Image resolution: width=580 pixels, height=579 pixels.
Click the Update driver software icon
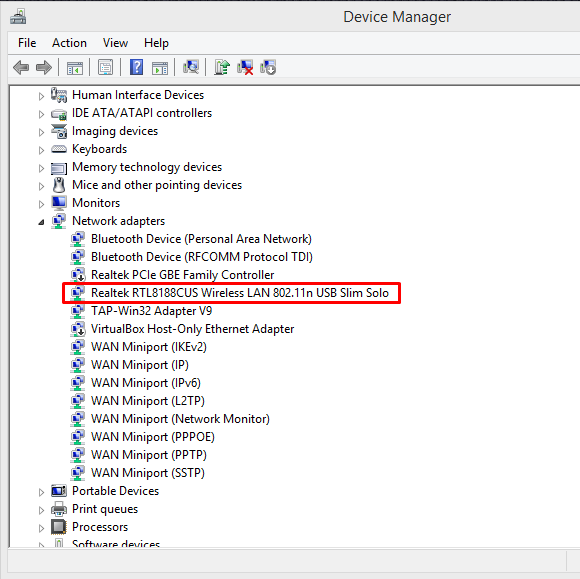point(222,68)
